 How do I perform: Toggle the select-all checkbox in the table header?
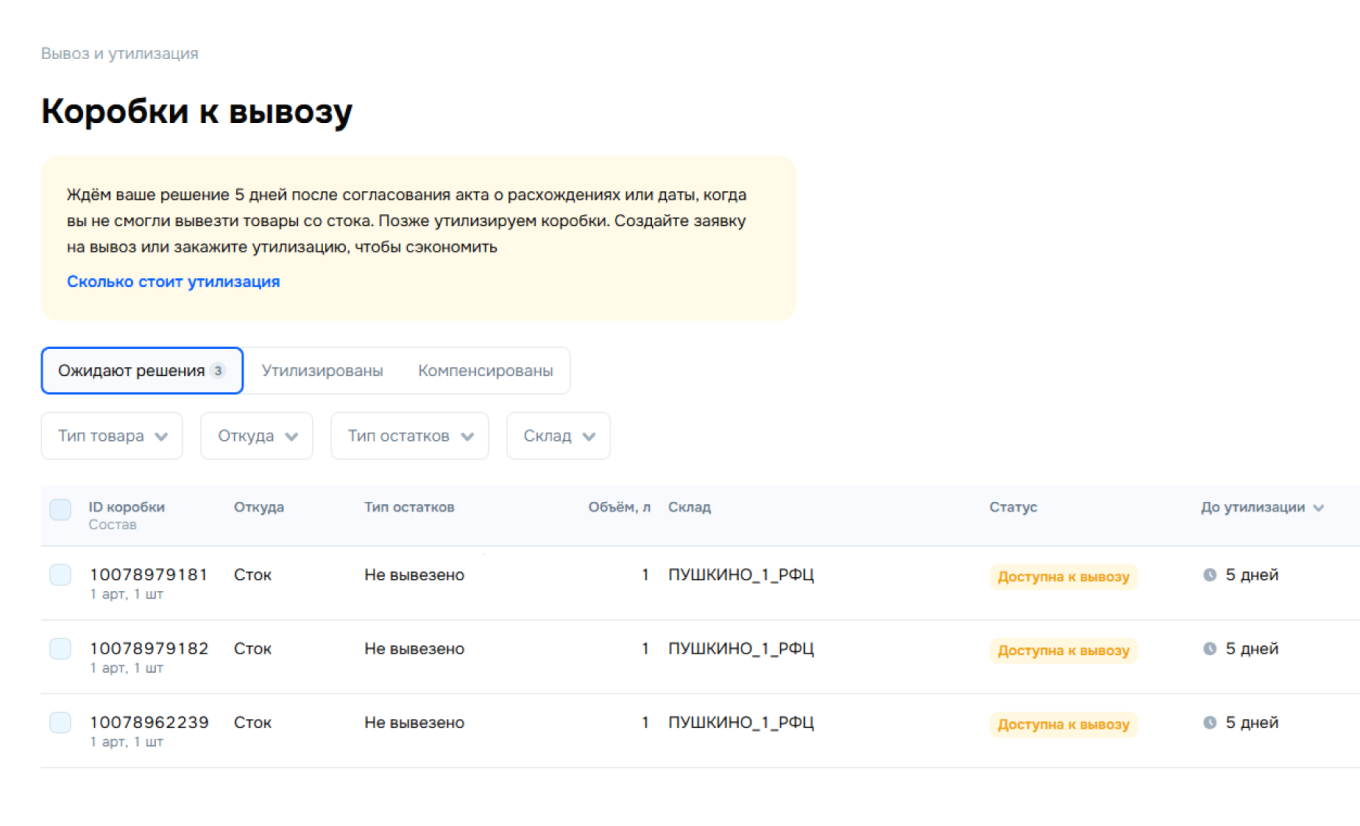[60, 510]
